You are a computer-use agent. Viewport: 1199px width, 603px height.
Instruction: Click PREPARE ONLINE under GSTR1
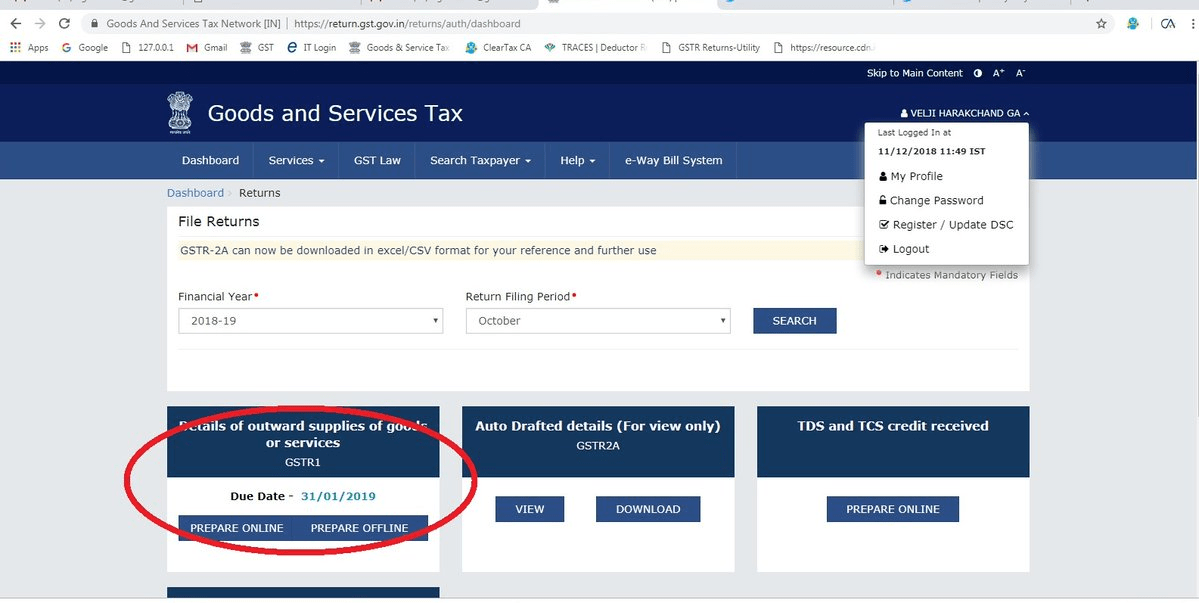click(237, 528)
